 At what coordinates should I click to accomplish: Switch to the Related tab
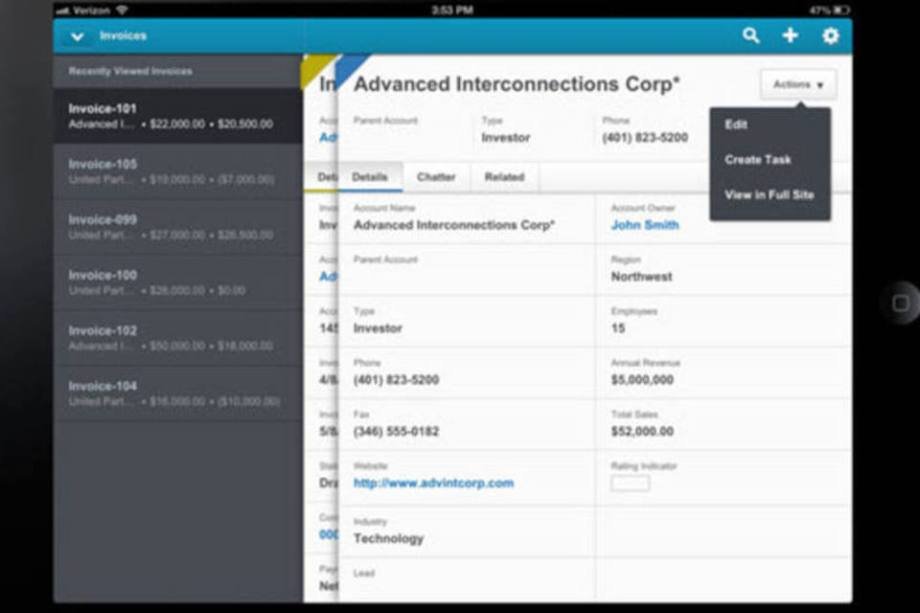(504, 177)
